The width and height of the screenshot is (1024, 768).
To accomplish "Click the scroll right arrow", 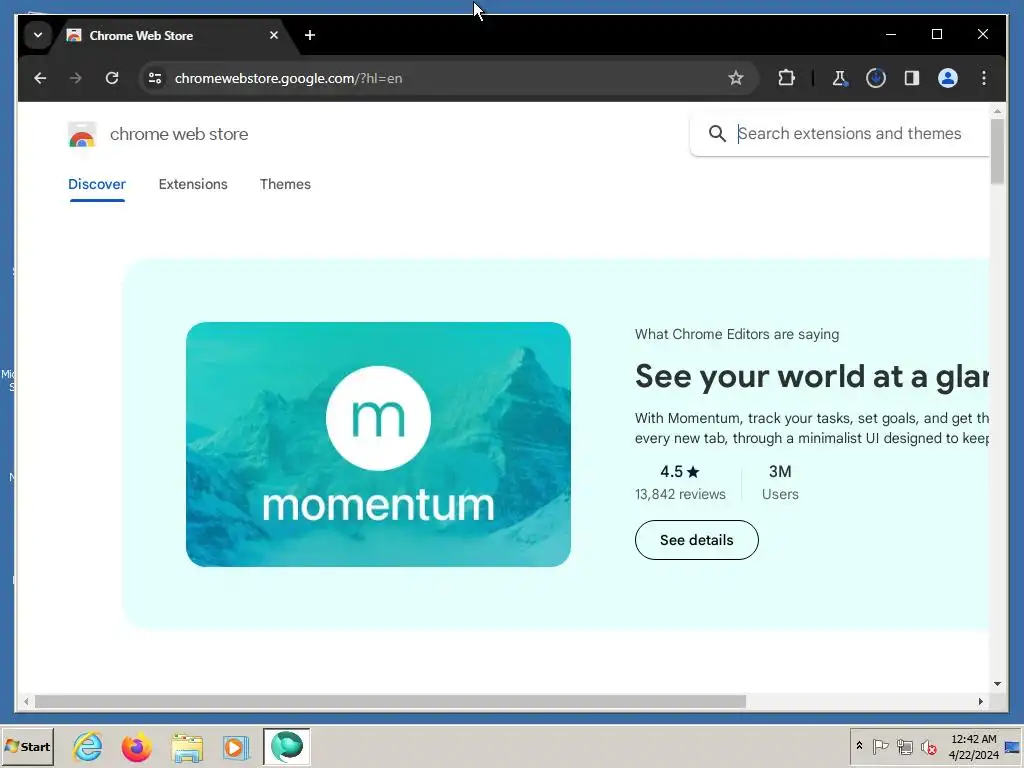I will click(x=980, y=701).
